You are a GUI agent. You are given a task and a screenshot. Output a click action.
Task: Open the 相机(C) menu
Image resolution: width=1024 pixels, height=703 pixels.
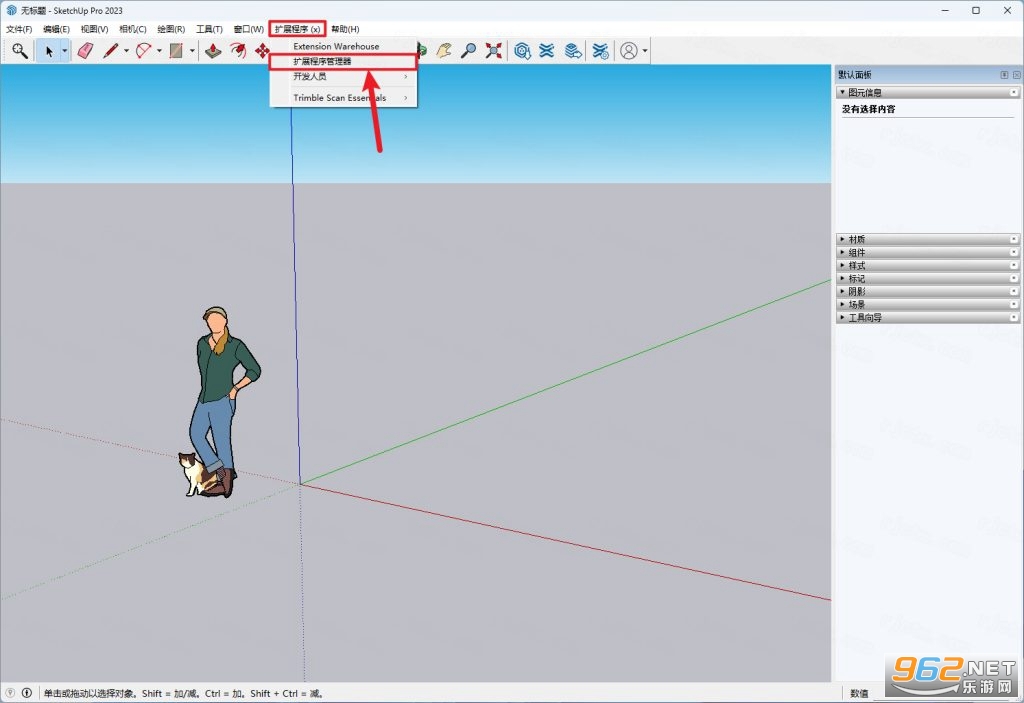coord(133,29)
